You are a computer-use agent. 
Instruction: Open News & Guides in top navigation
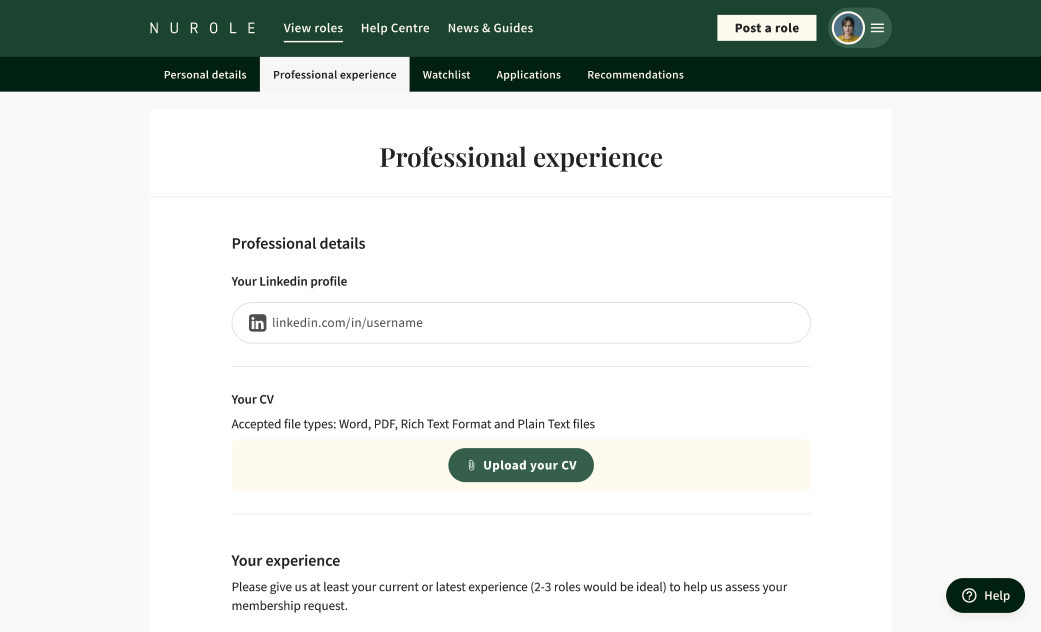(490, 28)
